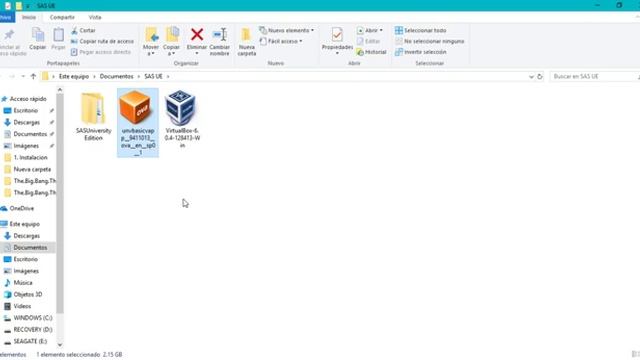640x360 pixels.
Task: Select the VirtualBox installer file
Action: (x=182, y=119)
